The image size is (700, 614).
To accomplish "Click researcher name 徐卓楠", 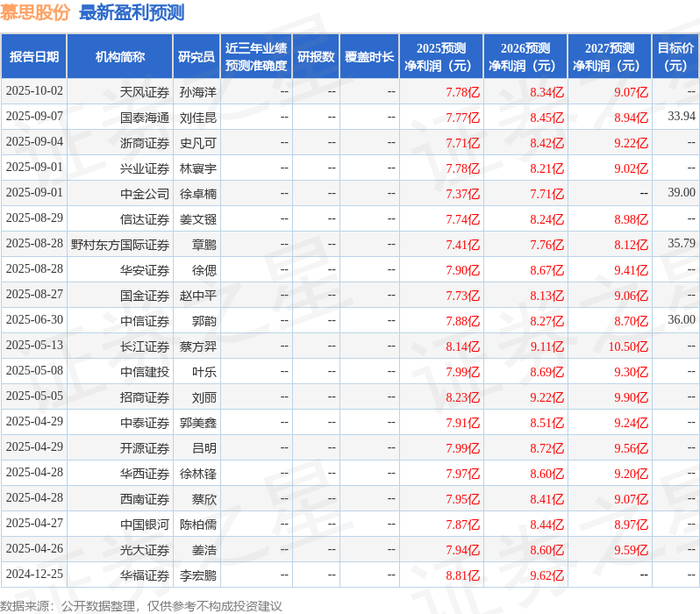I will 198,194.
